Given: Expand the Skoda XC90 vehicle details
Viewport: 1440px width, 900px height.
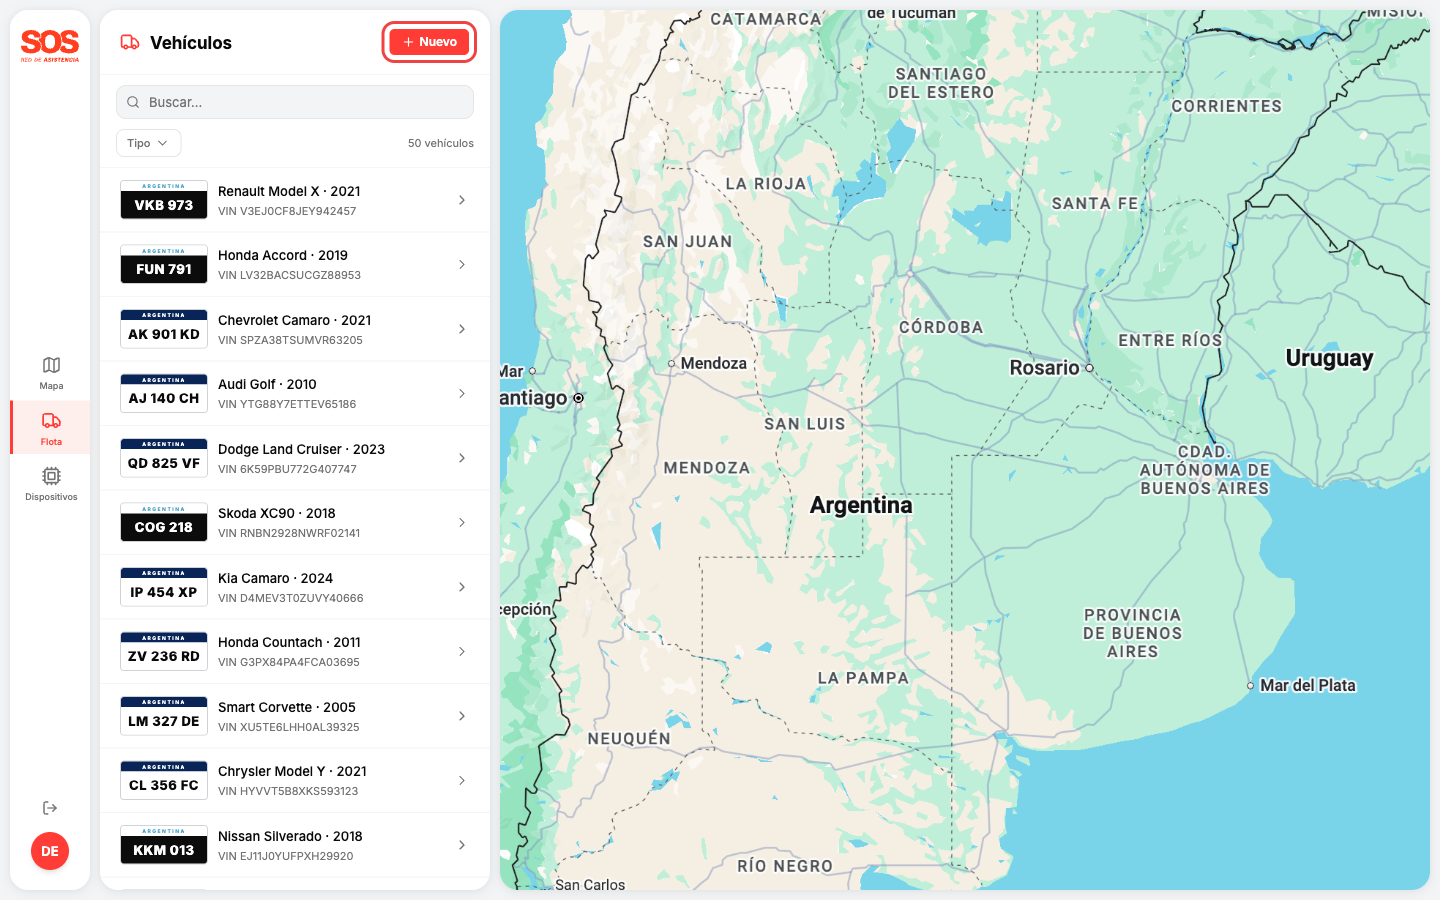Looking at the screenshot, I should pyautogui.click(x=461, y=522).
